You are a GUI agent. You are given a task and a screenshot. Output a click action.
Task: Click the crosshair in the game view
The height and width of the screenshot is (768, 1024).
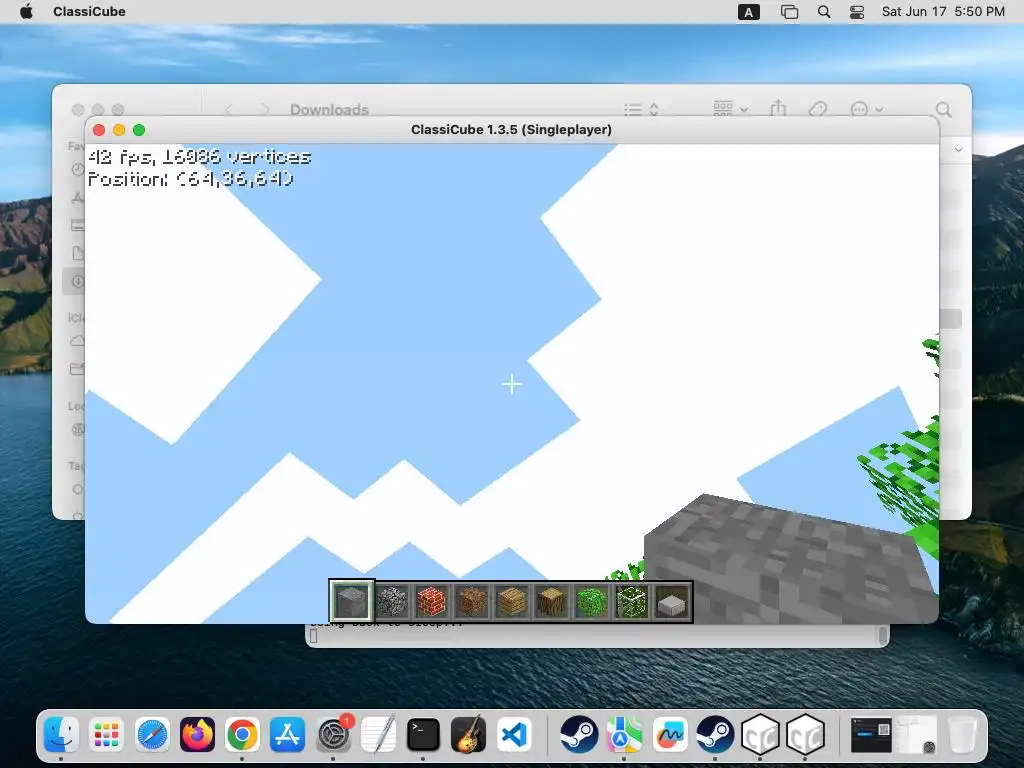tap(511, 384)
